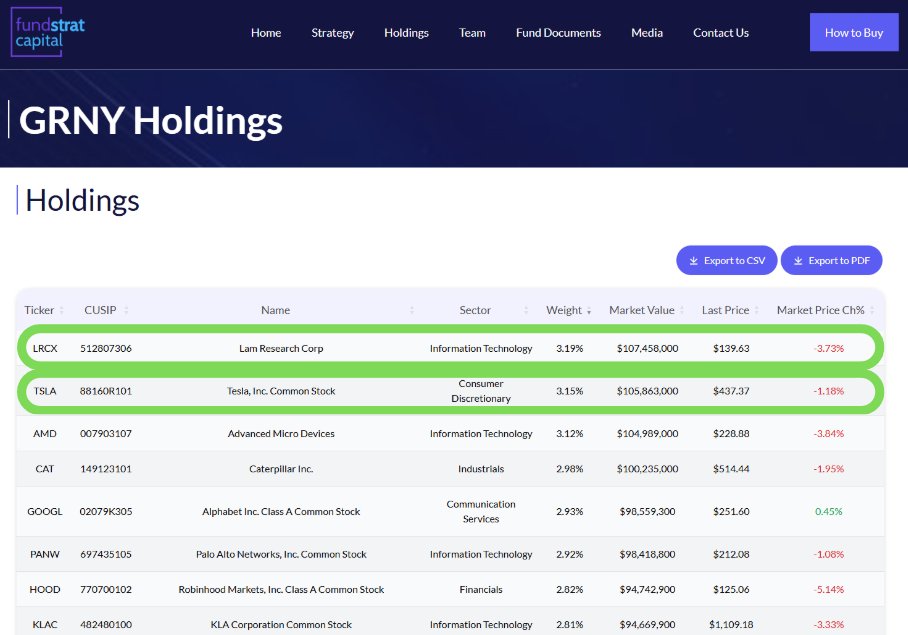Click Market Price Ch% header text
This screenshot has width=908, height=635.
[x=820, y=310]
